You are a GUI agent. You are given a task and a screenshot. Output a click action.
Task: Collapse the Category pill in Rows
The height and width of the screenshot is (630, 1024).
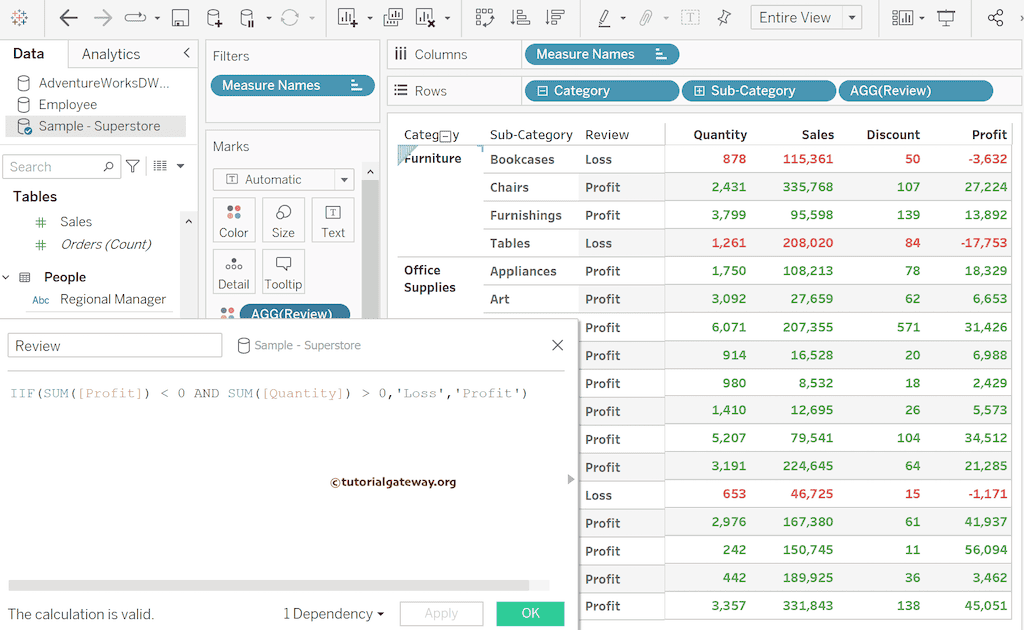pyautogui.click(x=542, y=91)
